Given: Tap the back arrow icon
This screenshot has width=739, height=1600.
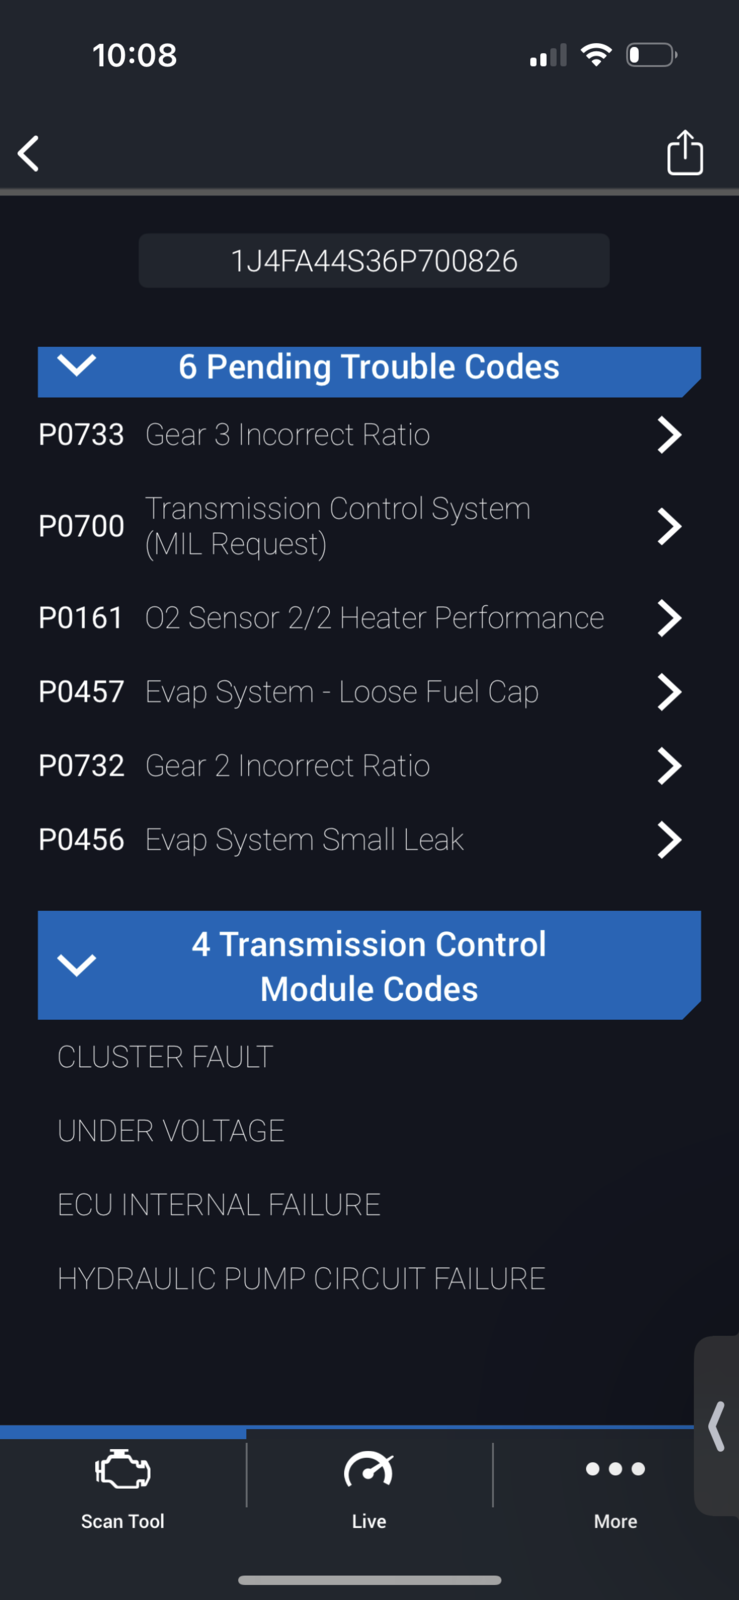Looking at the screenshot, I should coord(29,154).
